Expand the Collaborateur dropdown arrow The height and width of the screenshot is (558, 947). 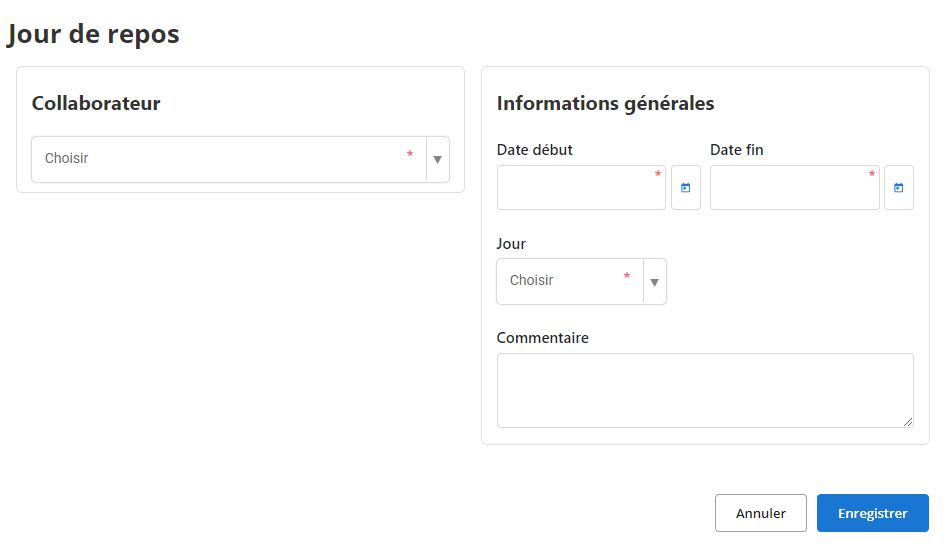click(438, 159)
